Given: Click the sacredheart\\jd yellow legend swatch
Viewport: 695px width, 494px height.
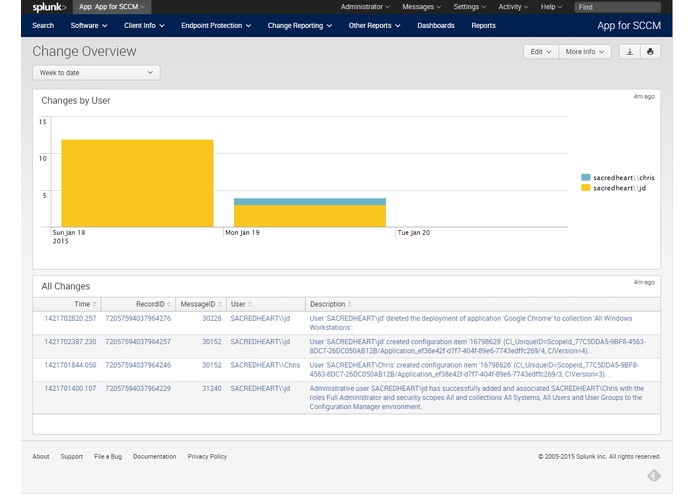Looking at the screenshot, I should click(x=586, y=188).
